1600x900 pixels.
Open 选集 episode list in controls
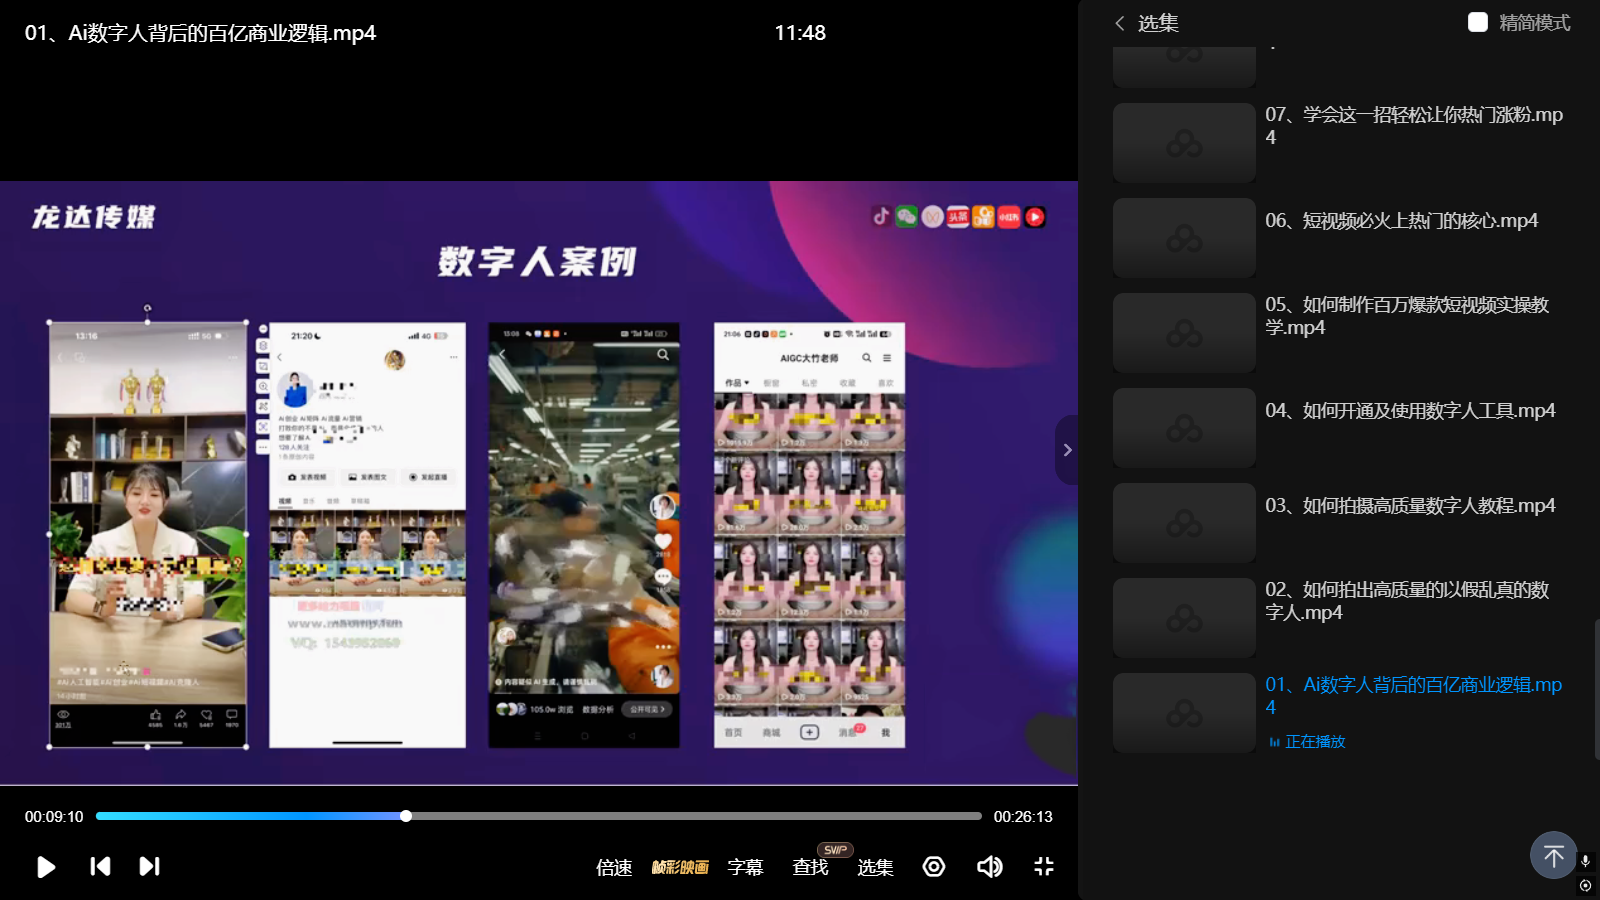(x=875, y=867)
